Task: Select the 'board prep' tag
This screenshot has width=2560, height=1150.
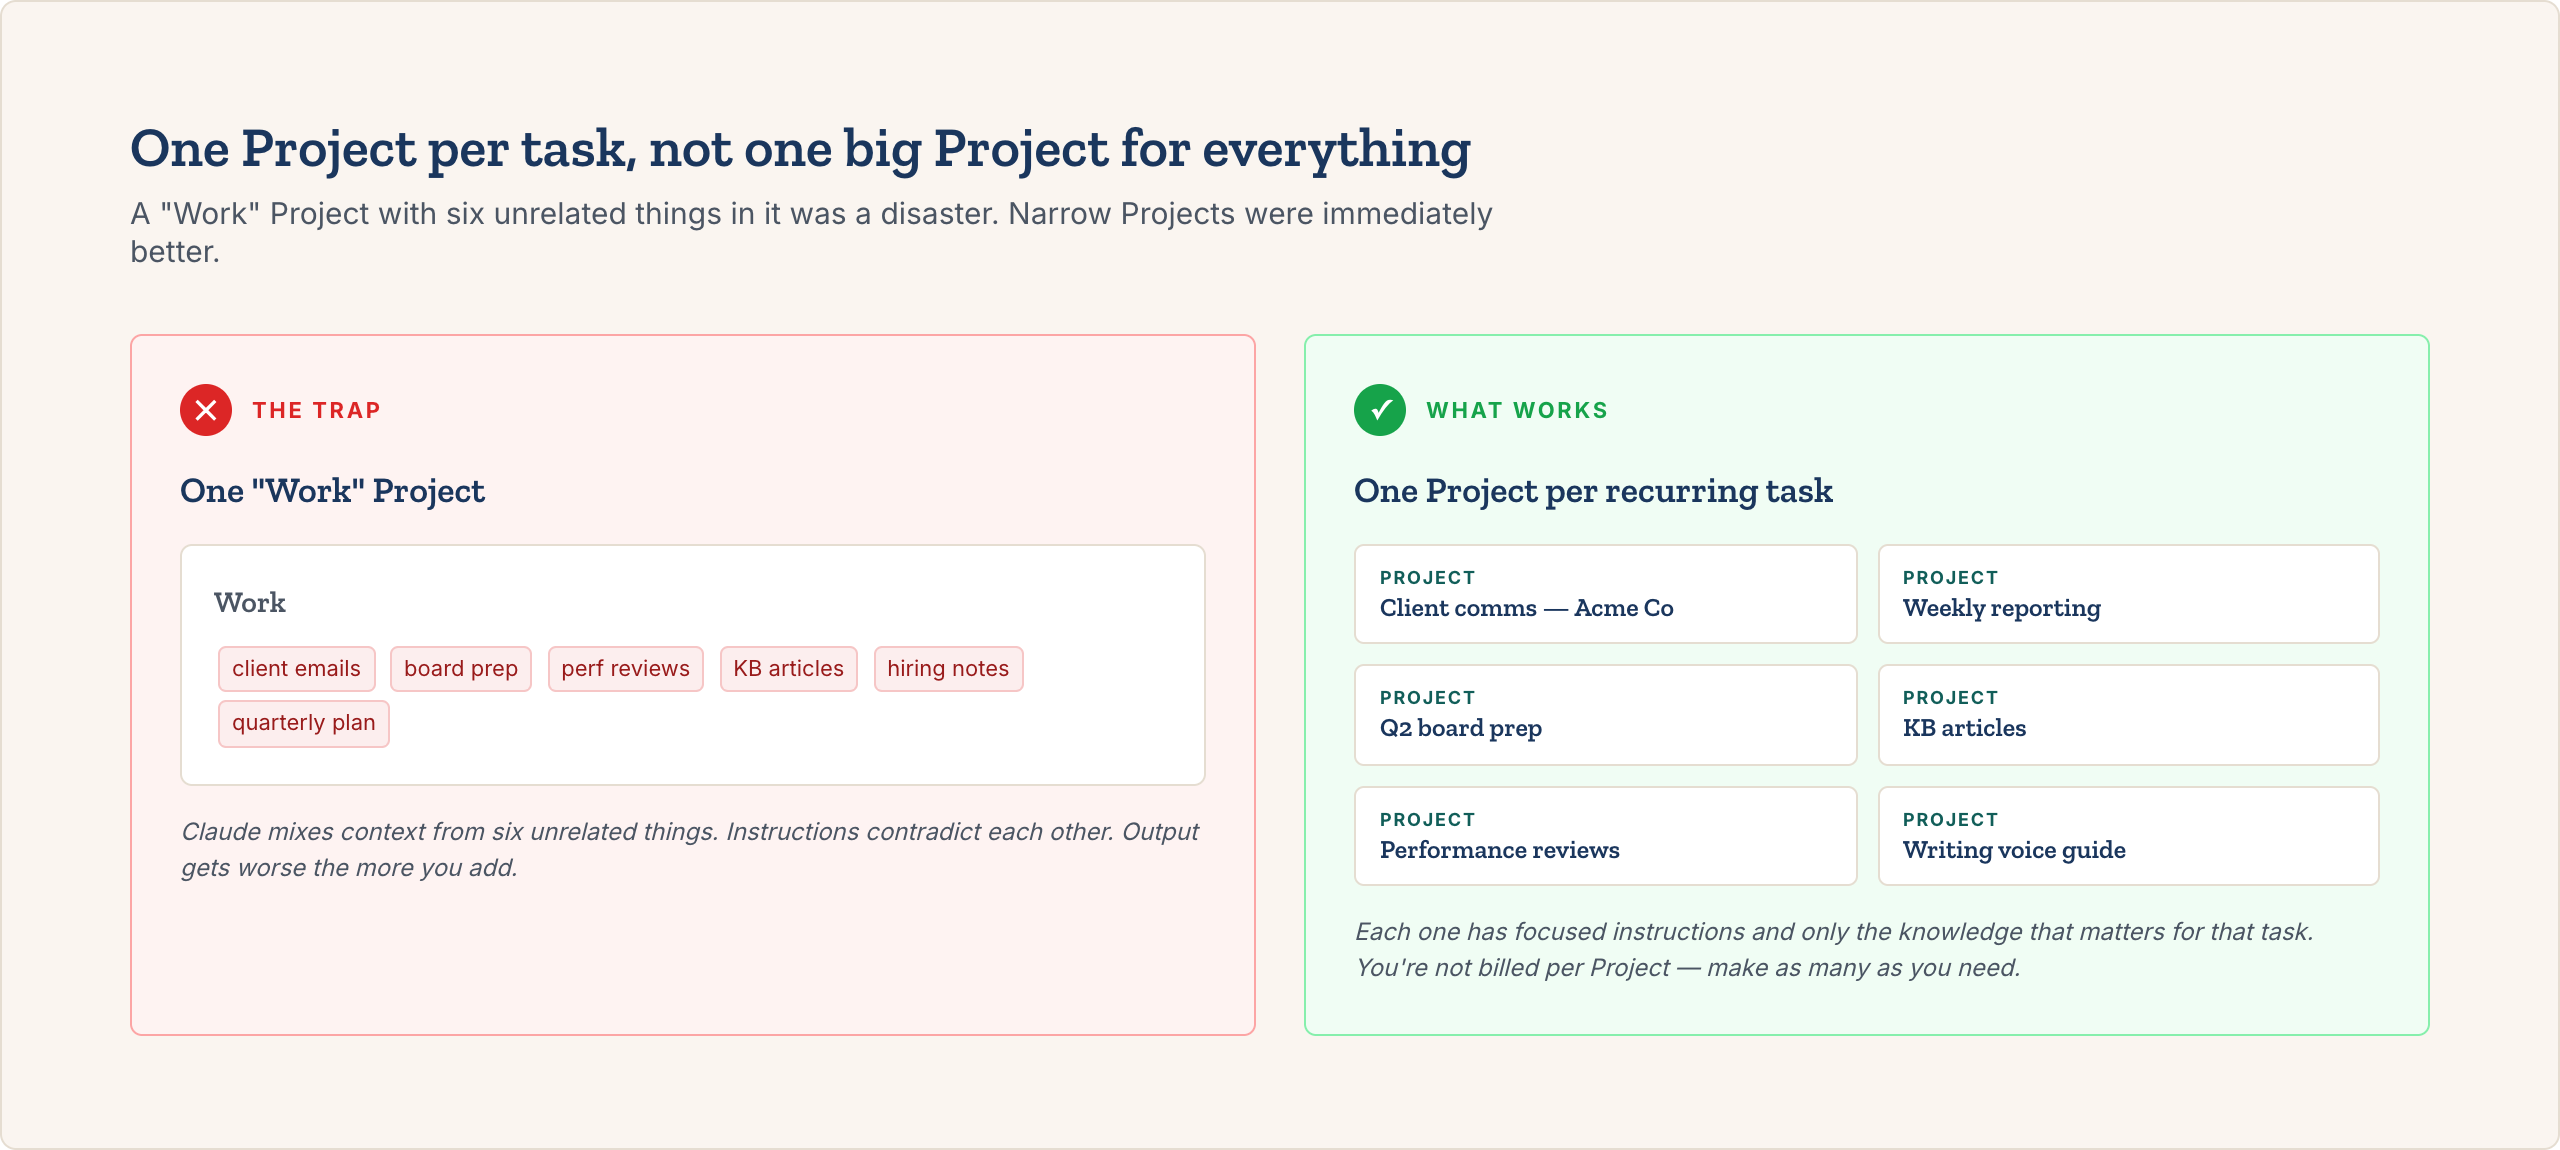Action: click(460, 669)
